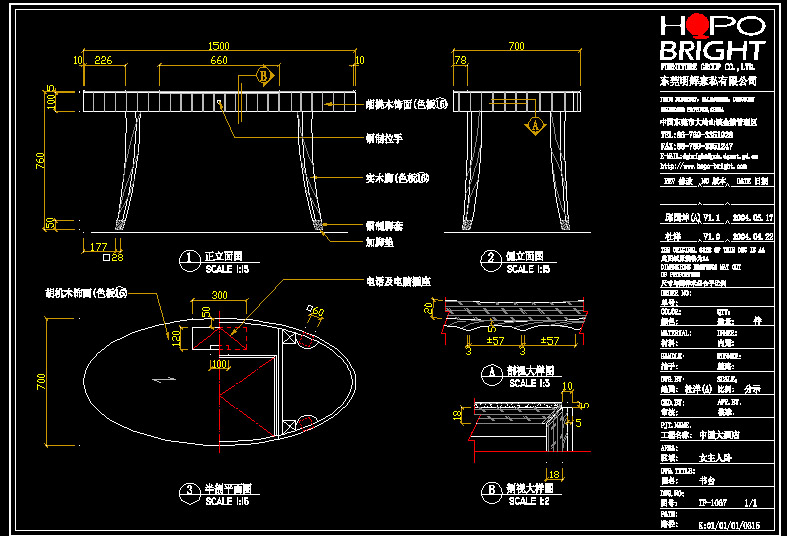The height and width of the screenshot is (536, 787).
Task: Click the detail B title circle bubble
Action: 492,493
